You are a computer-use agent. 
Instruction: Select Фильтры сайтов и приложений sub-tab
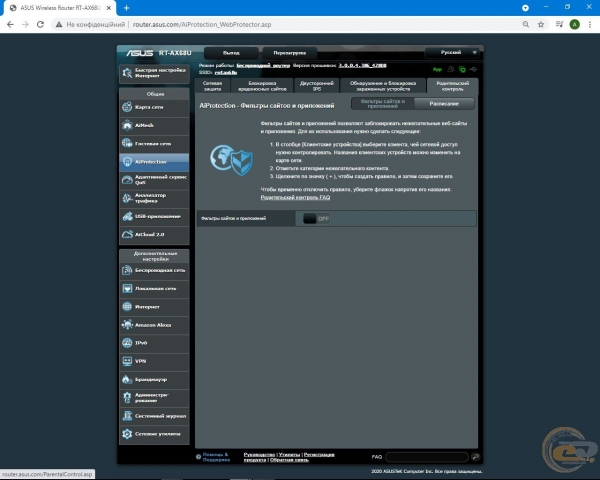[383, 104]
